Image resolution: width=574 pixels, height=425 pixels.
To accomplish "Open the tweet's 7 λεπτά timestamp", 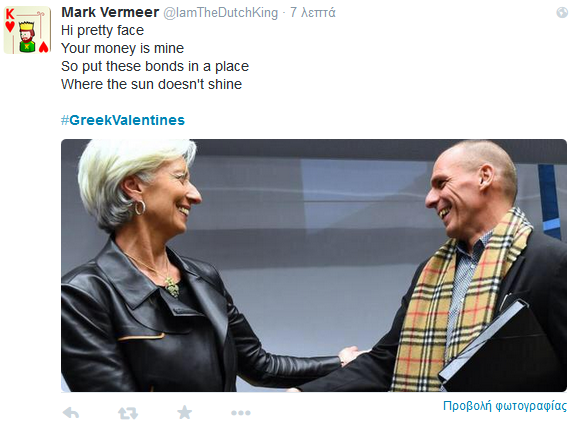I will point(313,12).
